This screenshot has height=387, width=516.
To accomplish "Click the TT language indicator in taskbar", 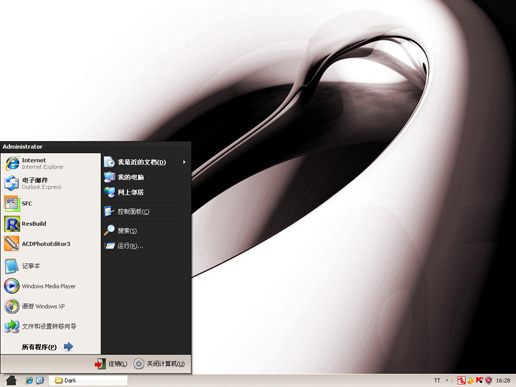I will point(437,380).
